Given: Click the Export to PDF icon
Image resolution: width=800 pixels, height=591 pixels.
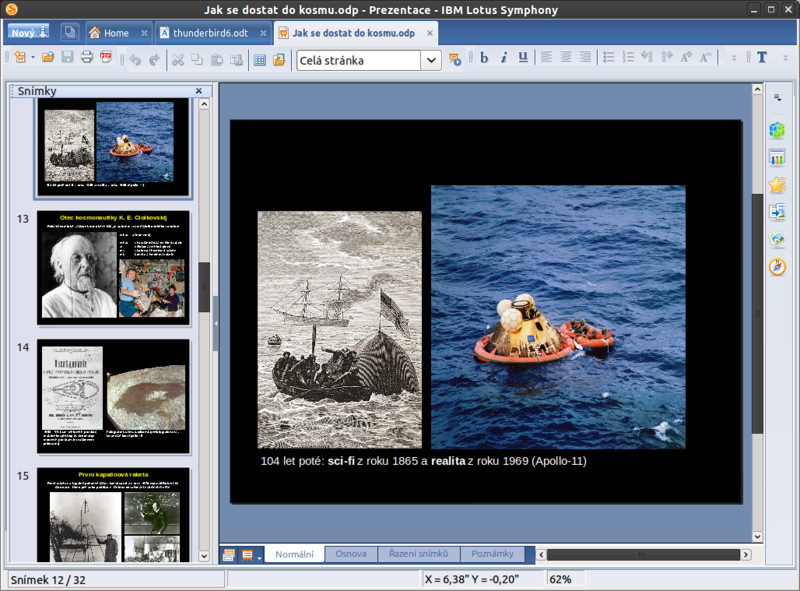Looking at the screenshot, I should (x=106, y=57).
